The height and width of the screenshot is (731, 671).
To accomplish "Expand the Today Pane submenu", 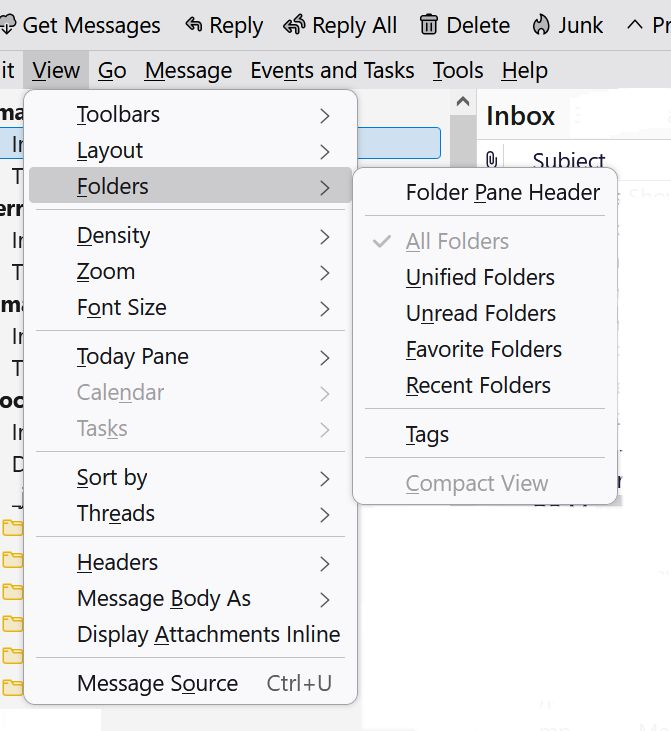I will 190,357.
